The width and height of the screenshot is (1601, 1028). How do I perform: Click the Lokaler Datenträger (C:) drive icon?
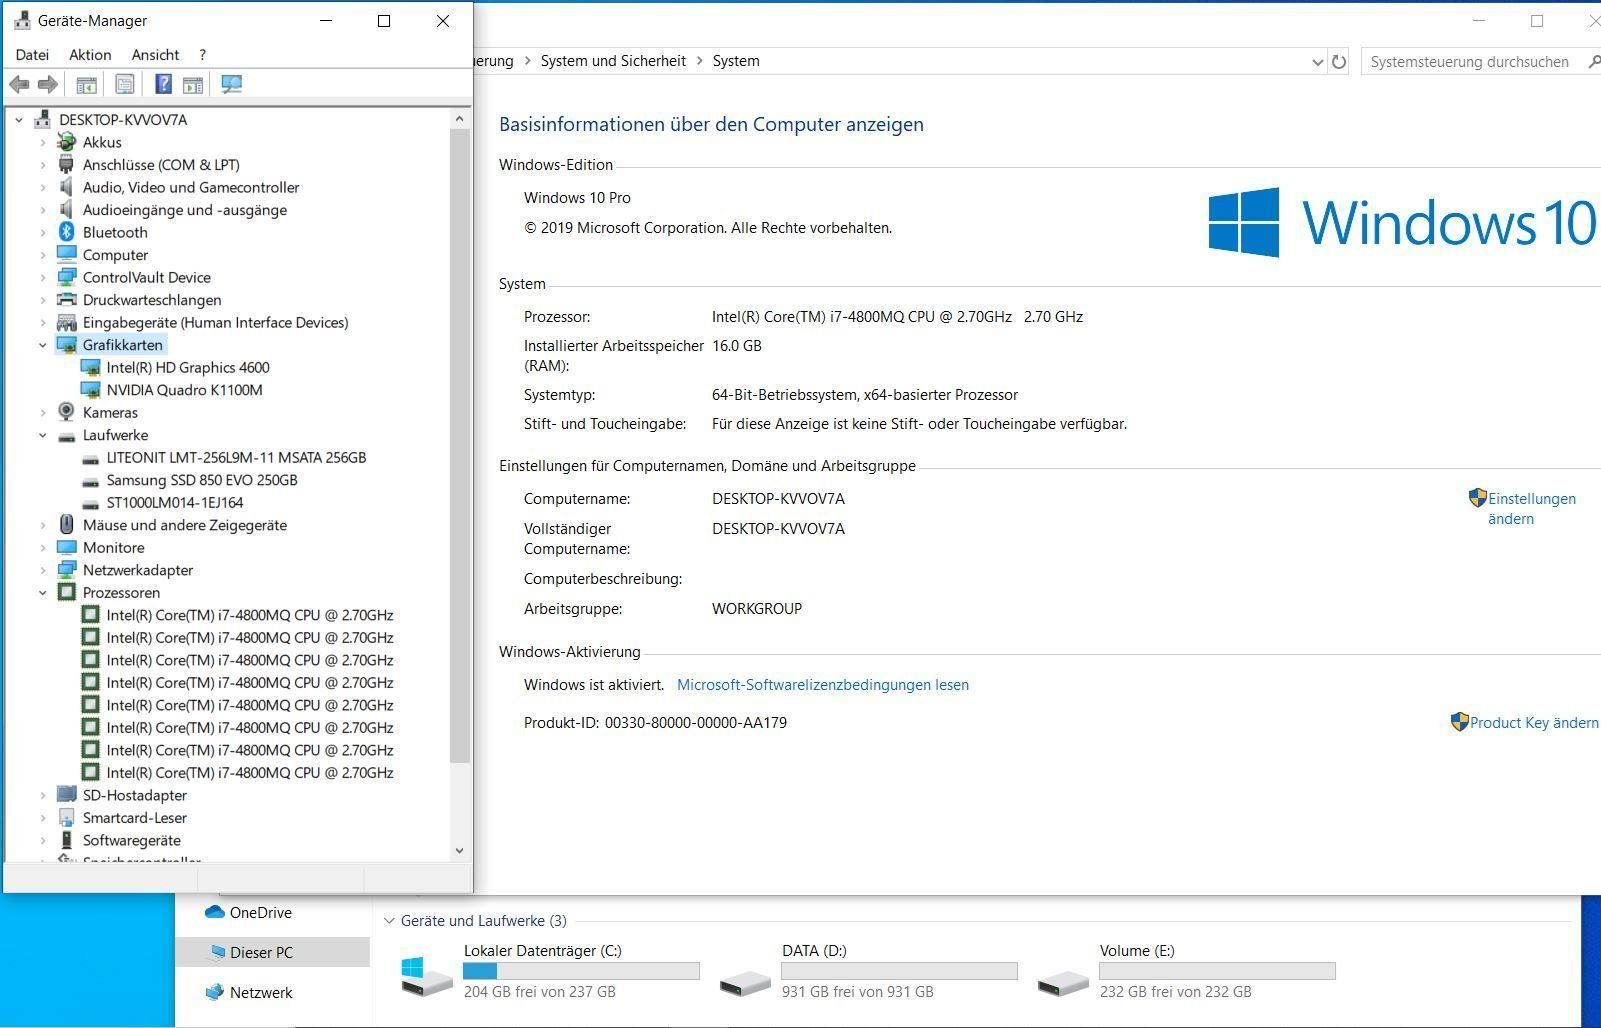coord(427,975)
